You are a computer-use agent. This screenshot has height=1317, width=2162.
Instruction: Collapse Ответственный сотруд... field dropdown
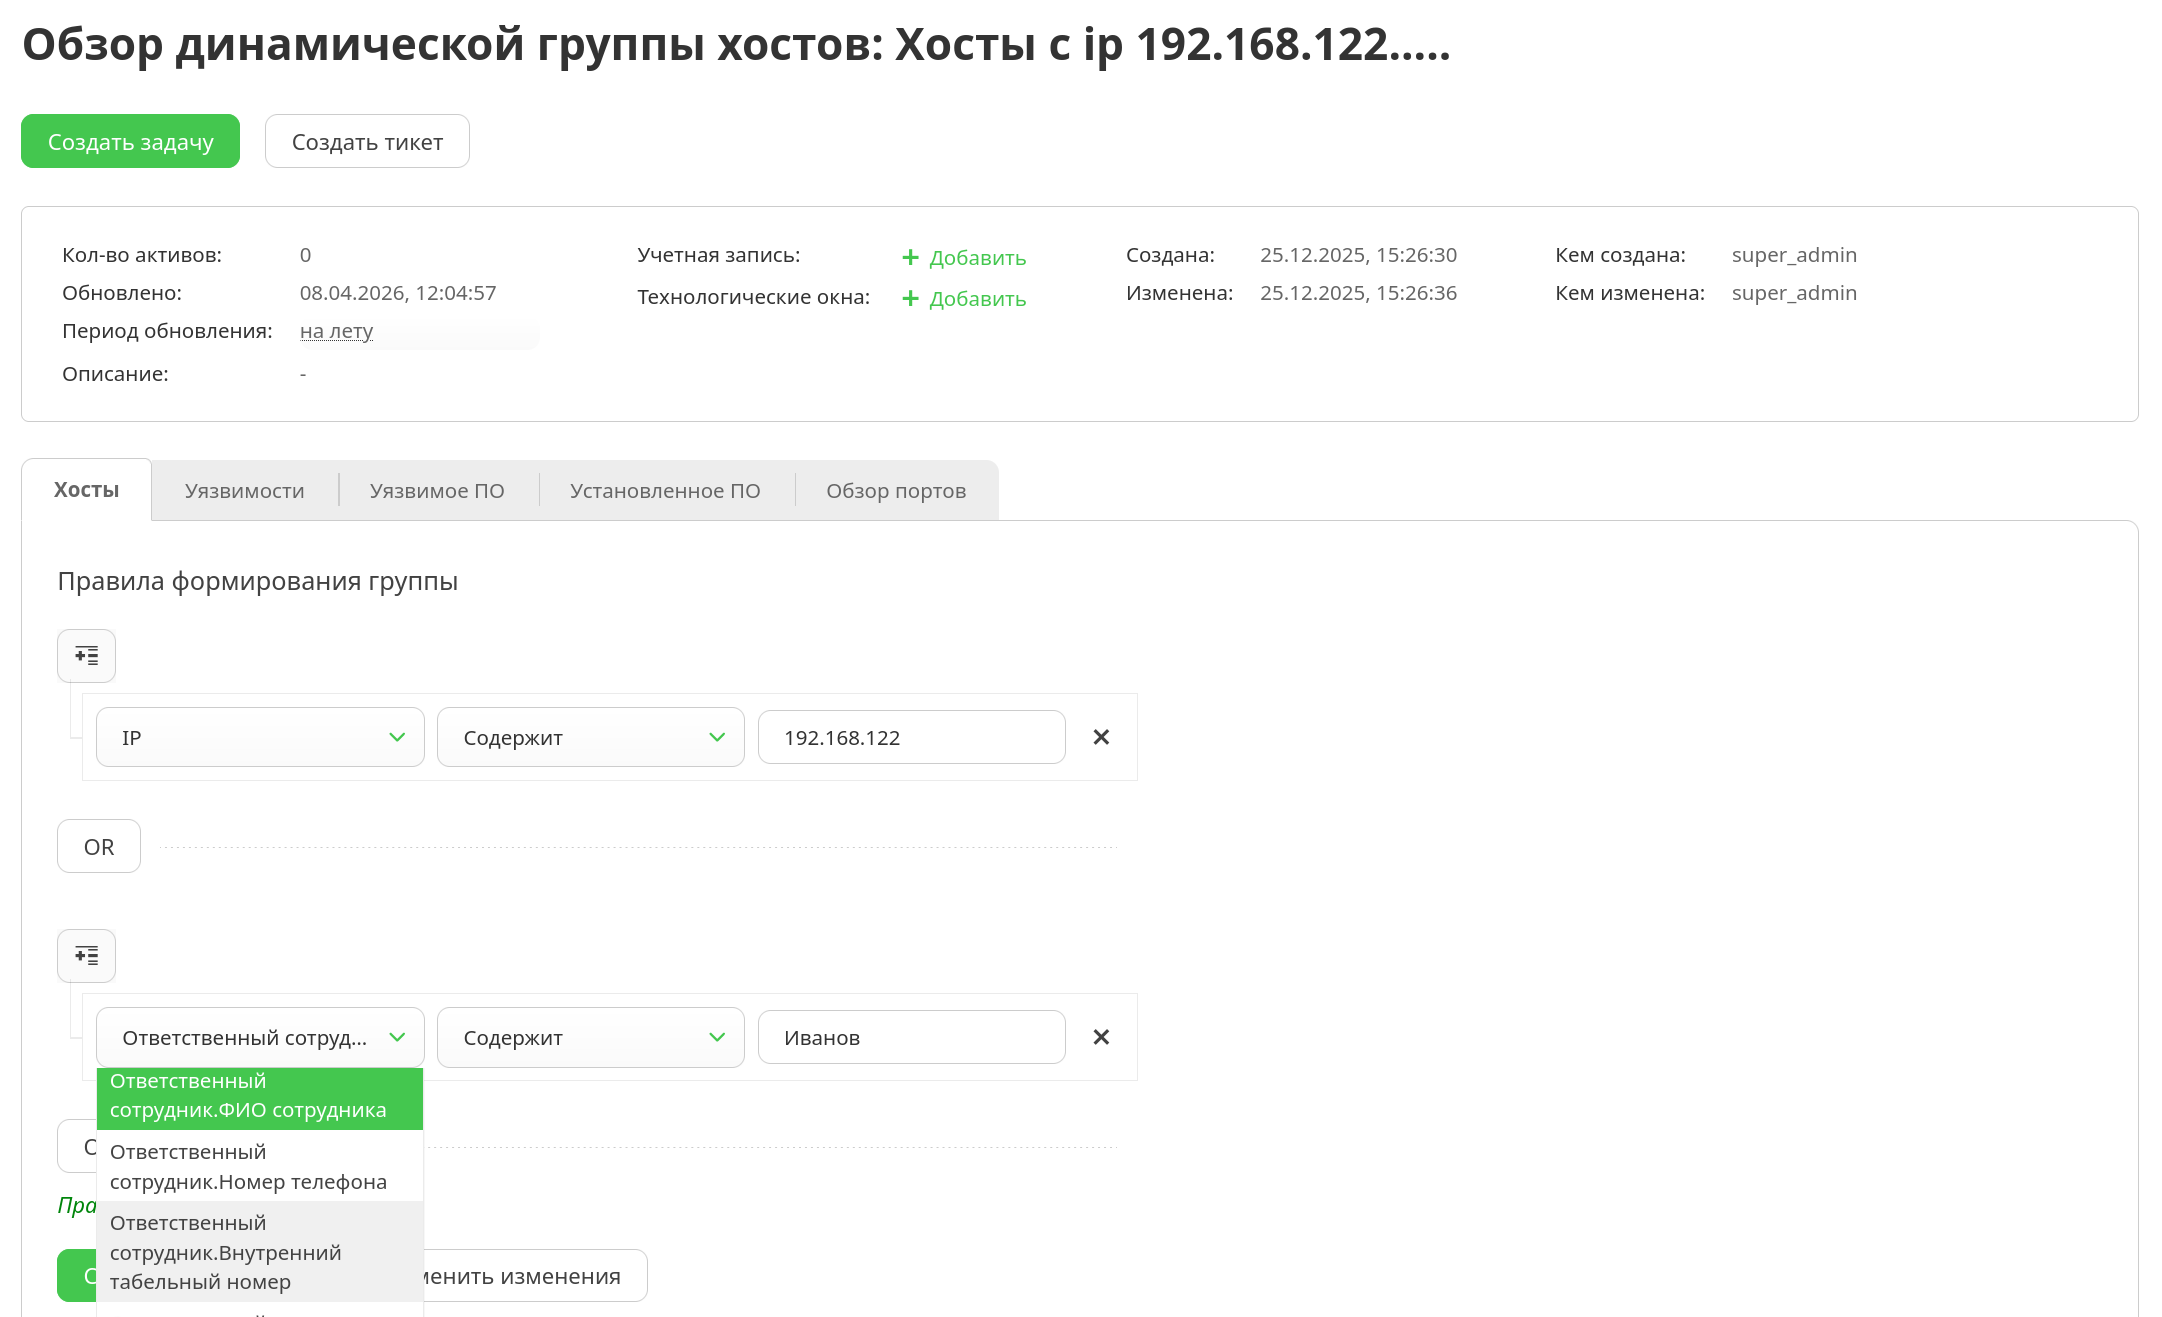[x=397, y=1037]
